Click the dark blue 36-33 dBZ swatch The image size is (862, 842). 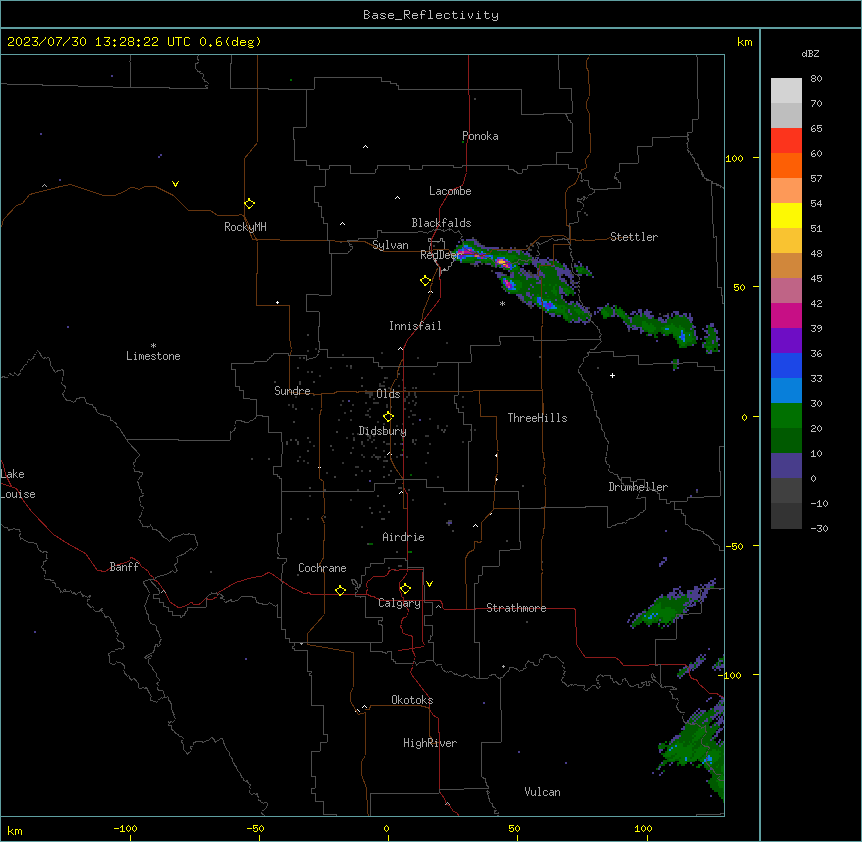pos(786,365)
